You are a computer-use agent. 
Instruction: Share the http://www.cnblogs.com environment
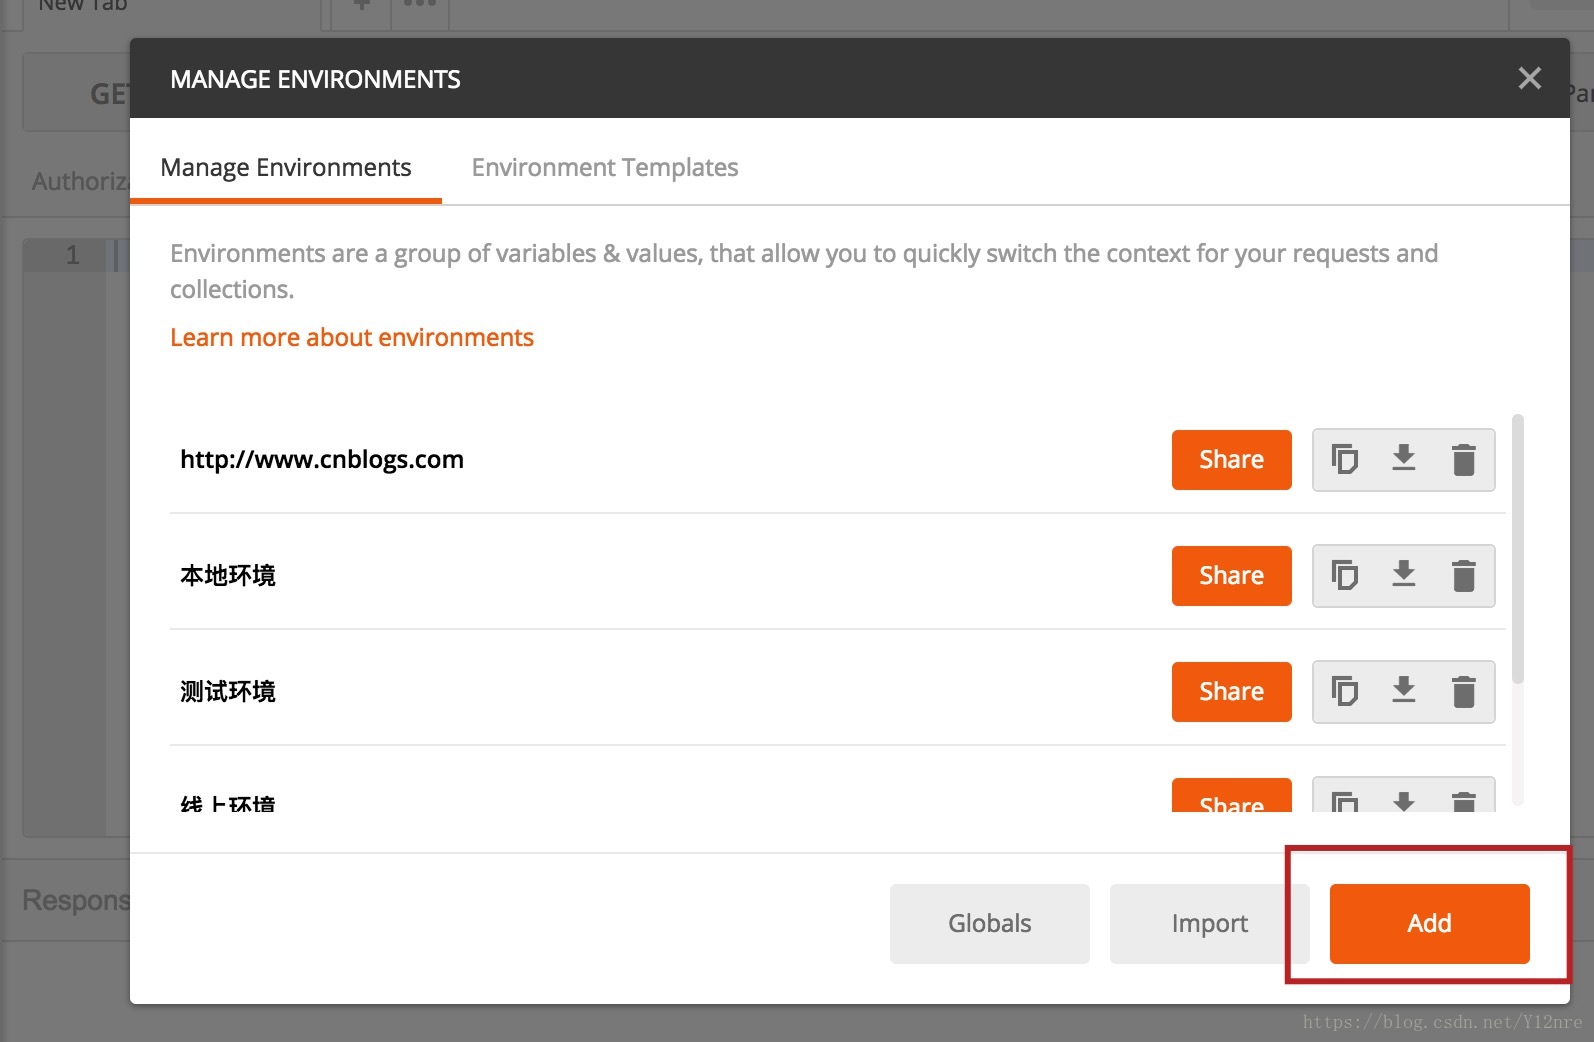pyautogui.click(x=1231, y=460)
